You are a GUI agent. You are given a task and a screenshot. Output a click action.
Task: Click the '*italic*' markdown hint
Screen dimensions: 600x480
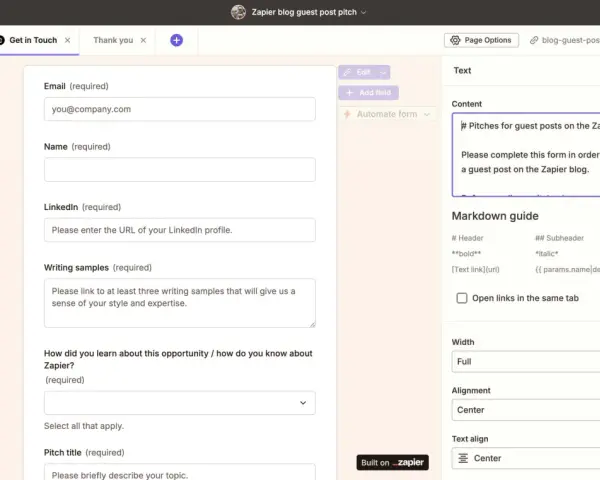(x=546, y=254)
